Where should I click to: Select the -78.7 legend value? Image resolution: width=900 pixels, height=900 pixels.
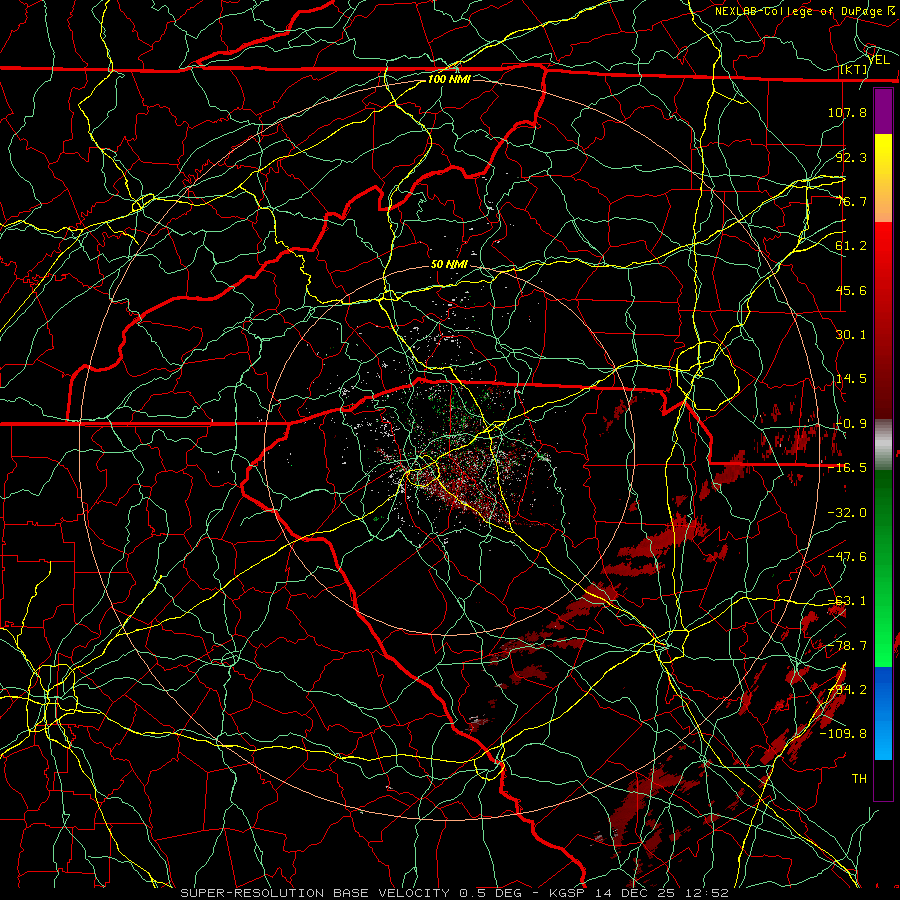click(x=847, y=646)
